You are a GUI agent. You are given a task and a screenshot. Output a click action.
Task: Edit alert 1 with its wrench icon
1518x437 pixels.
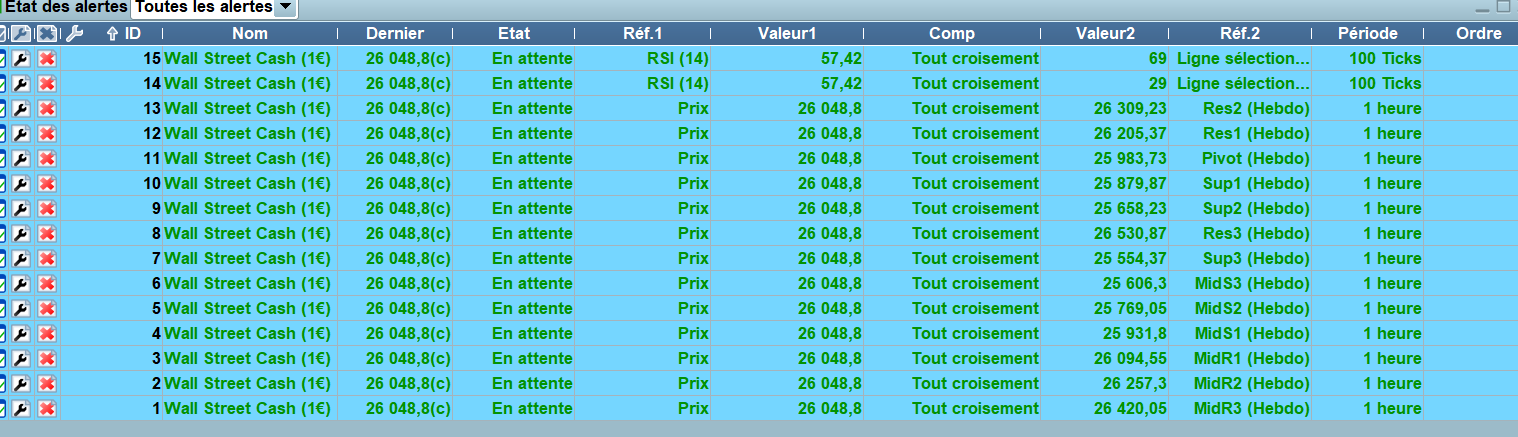tap(20, 409)
